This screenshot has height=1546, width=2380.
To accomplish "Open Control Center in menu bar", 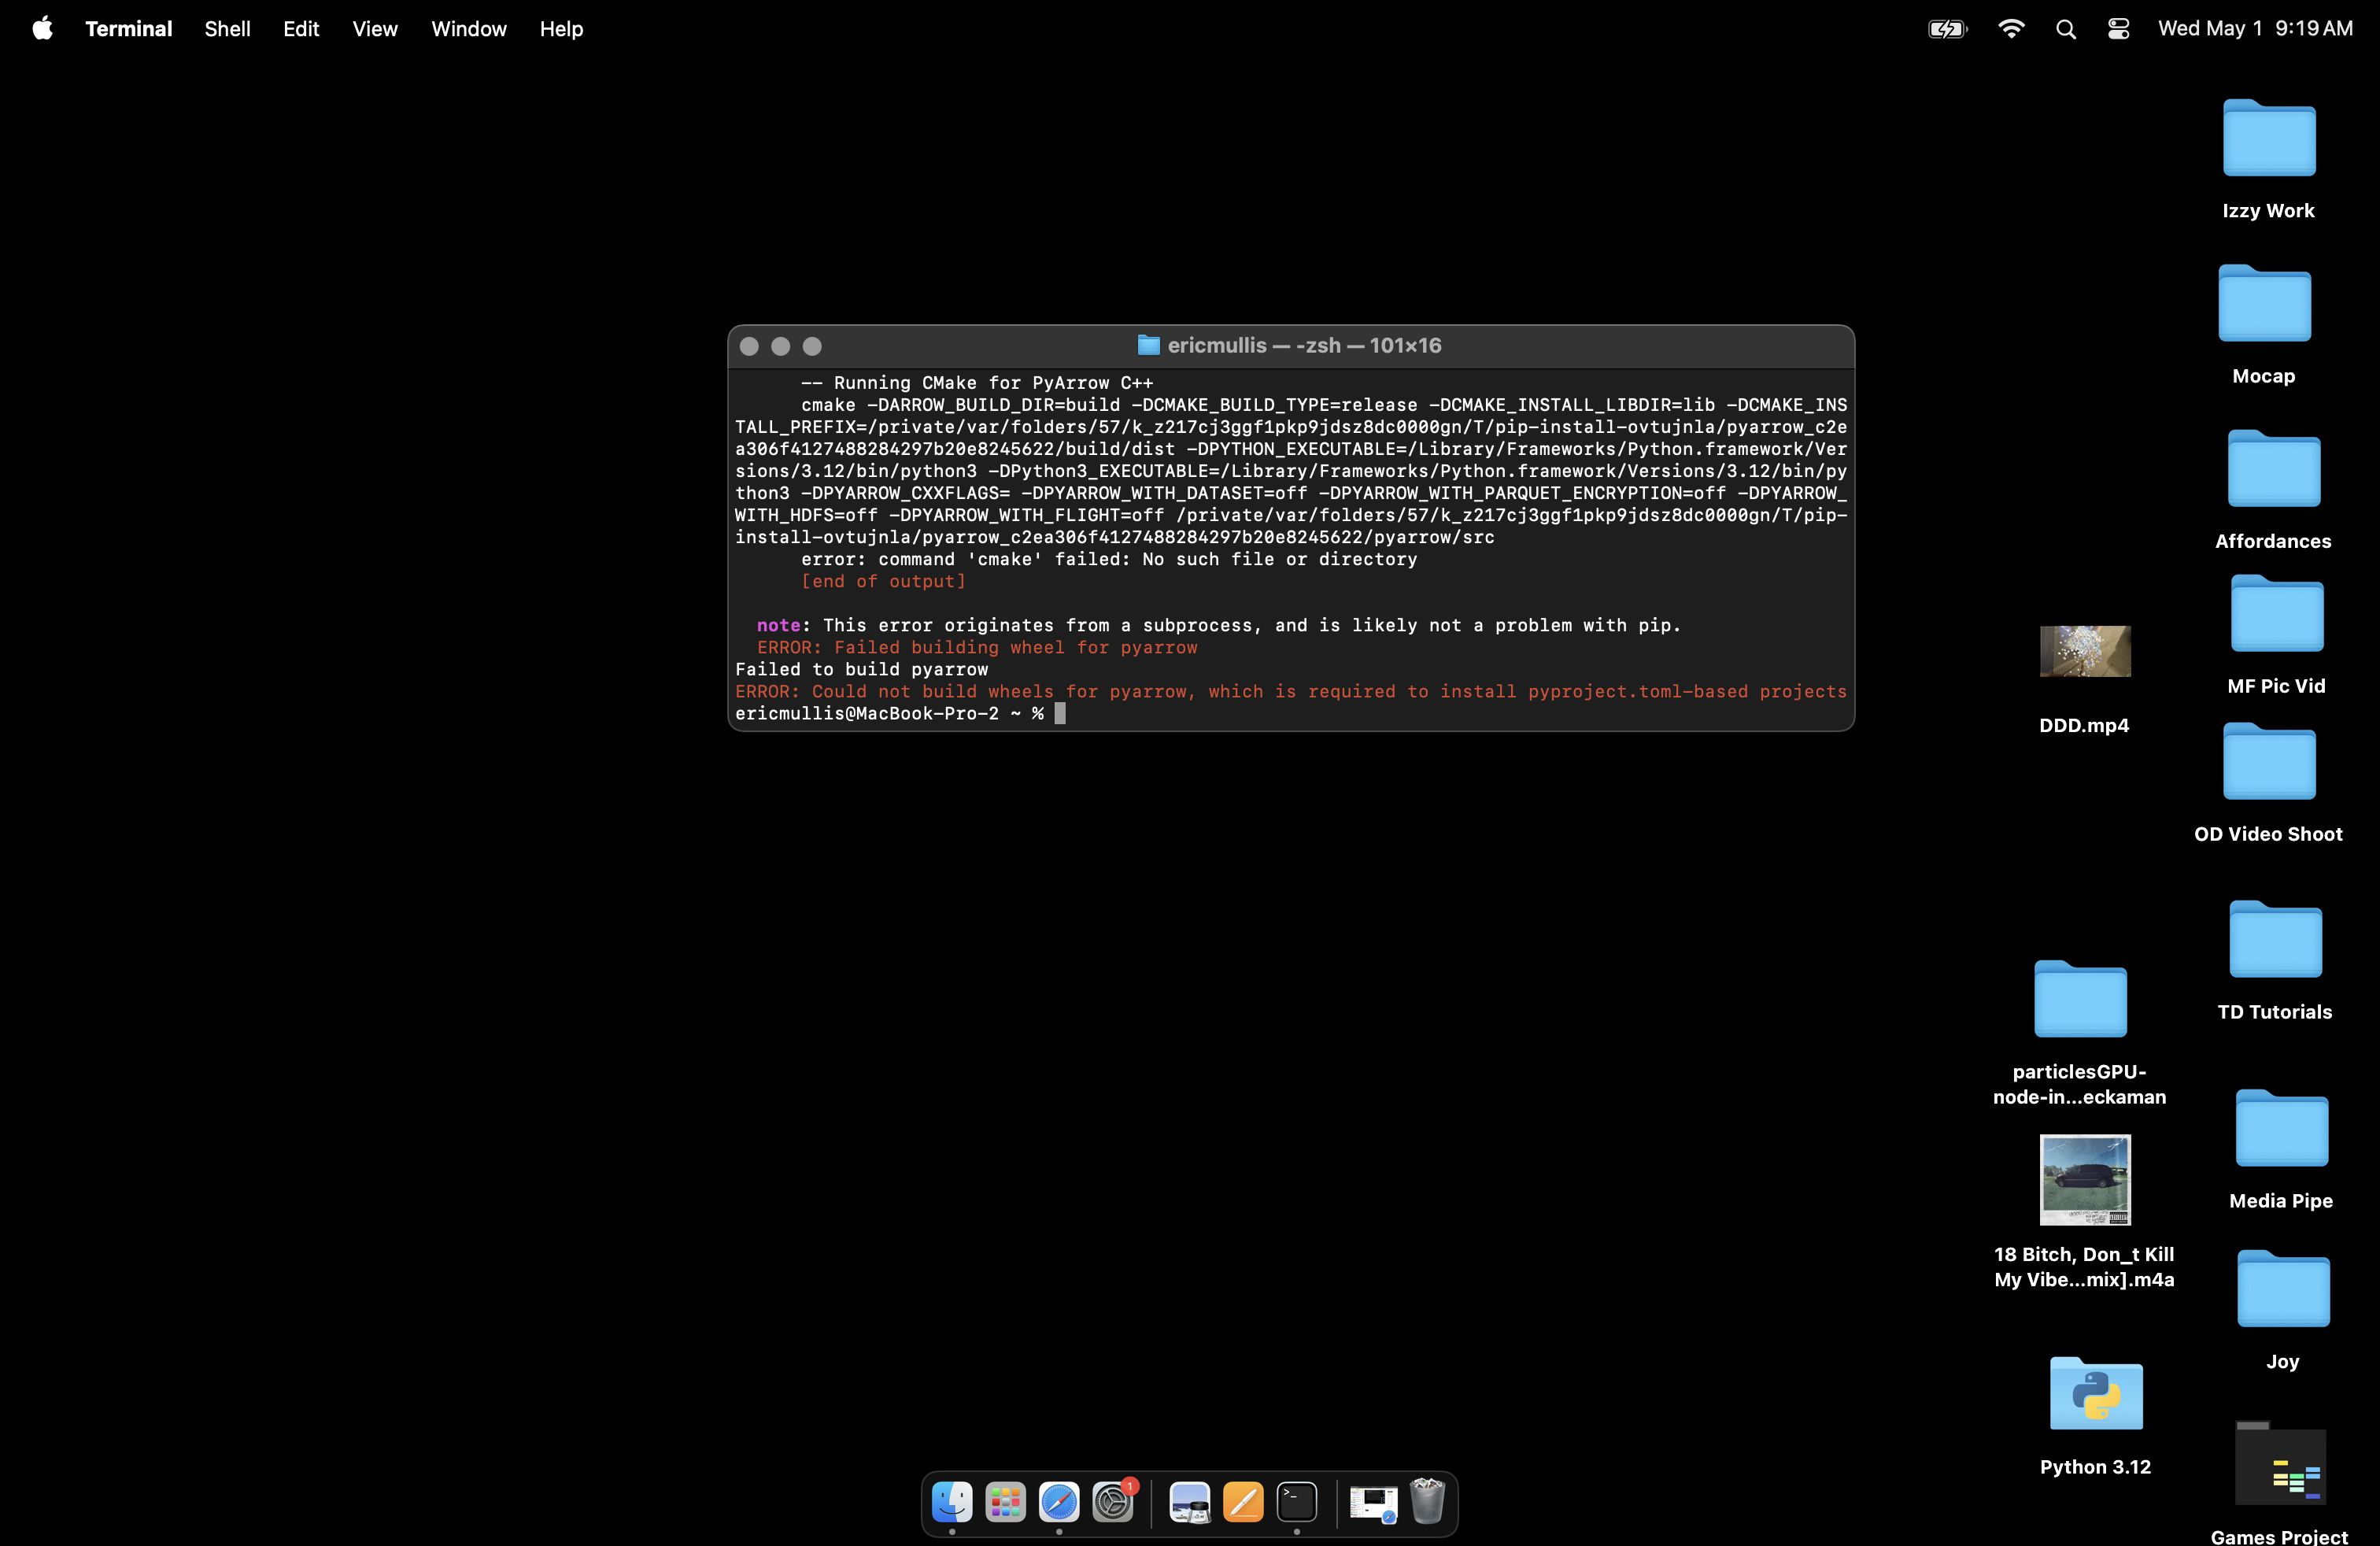I will point(2118,29).
